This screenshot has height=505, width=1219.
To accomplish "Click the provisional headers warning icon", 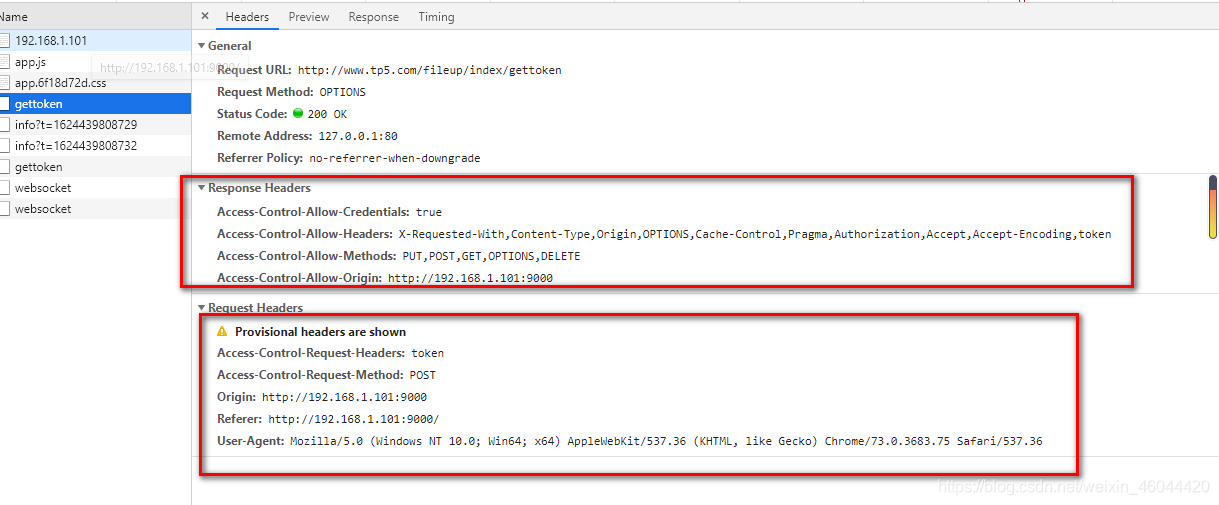I will pyautogui.click(x=222, y=331).
